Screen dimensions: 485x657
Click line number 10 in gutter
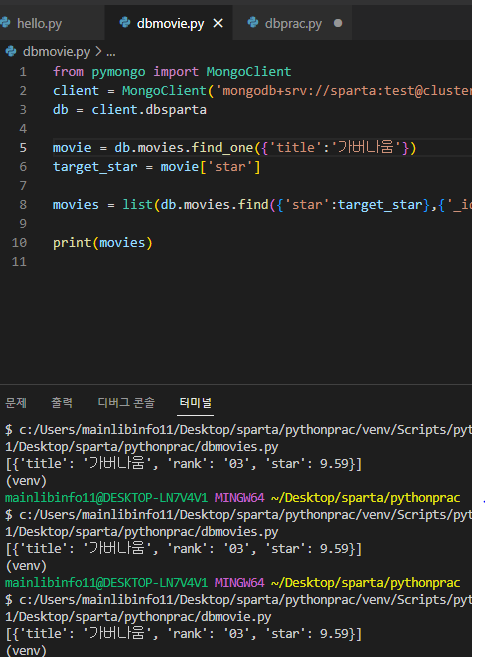pyautogui.click(x=19, y=243)
